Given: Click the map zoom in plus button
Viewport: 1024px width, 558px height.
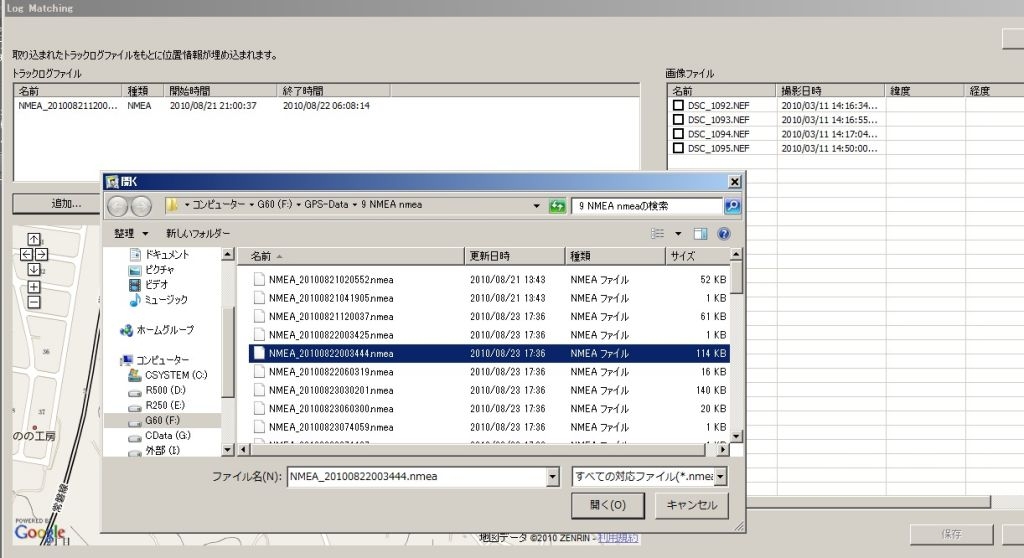Looking at the screenshot, I should (34, 287).
